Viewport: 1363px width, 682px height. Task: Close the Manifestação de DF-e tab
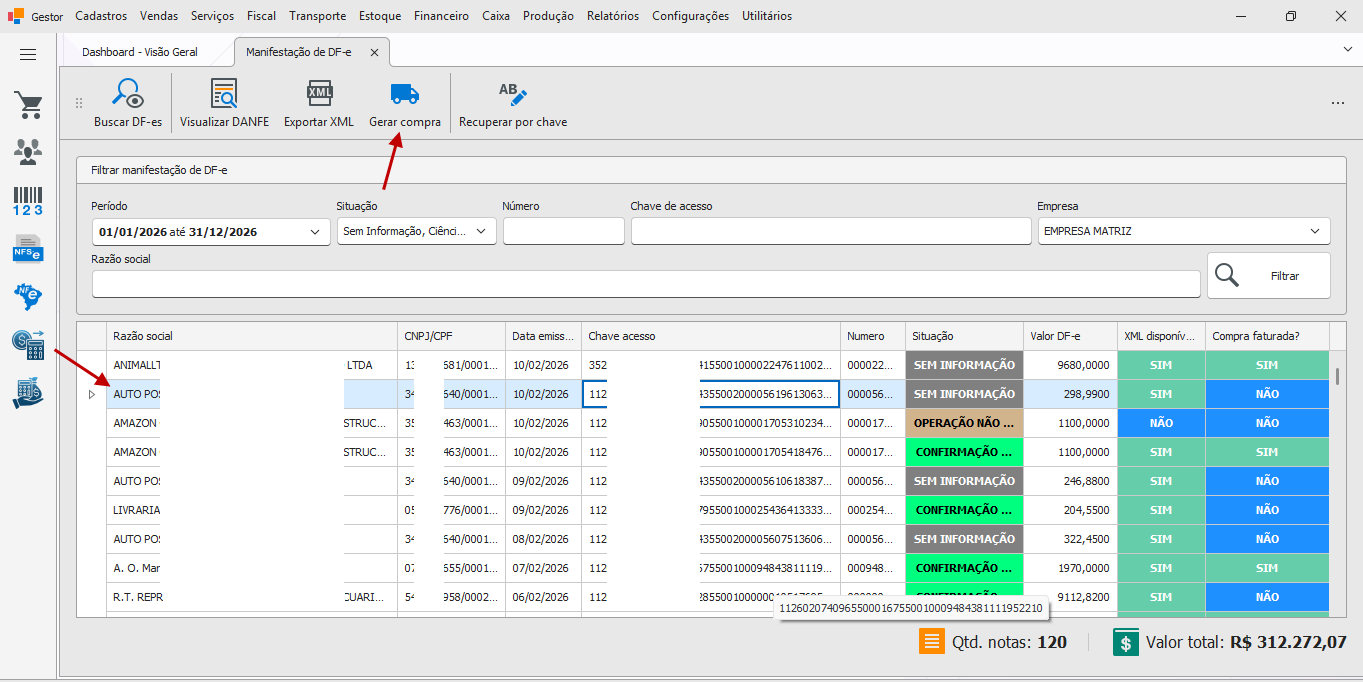pyautogui.click(x=374, y=52)
